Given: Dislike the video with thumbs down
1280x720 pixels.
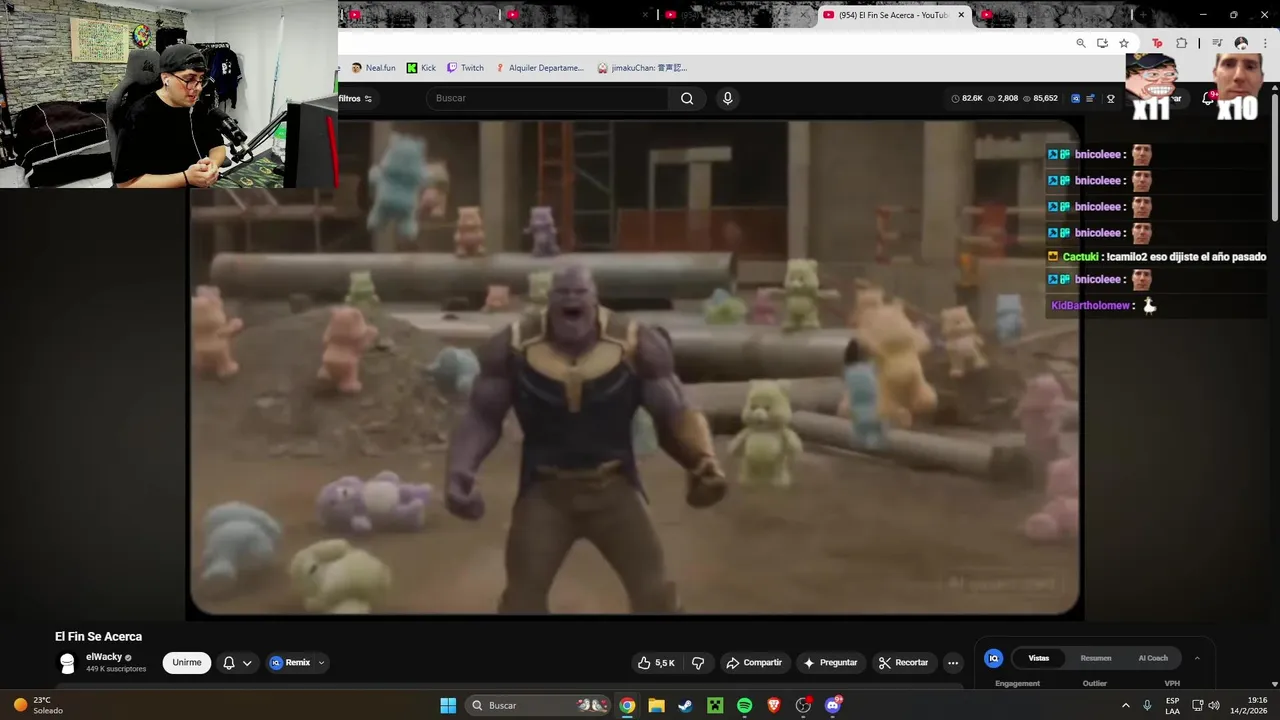Looking at the screenshot, I should 698,662.
